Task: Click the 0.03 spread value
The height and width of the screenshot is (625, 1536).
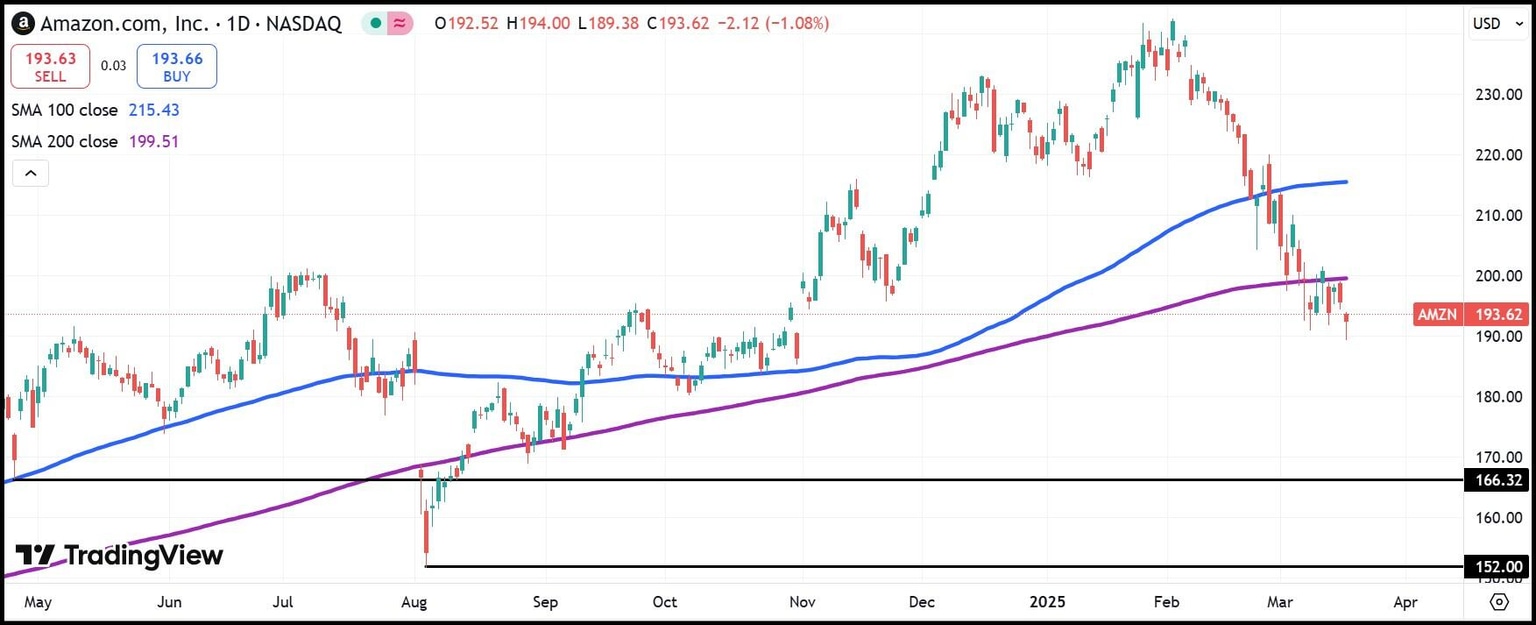Action: point(113,66)
